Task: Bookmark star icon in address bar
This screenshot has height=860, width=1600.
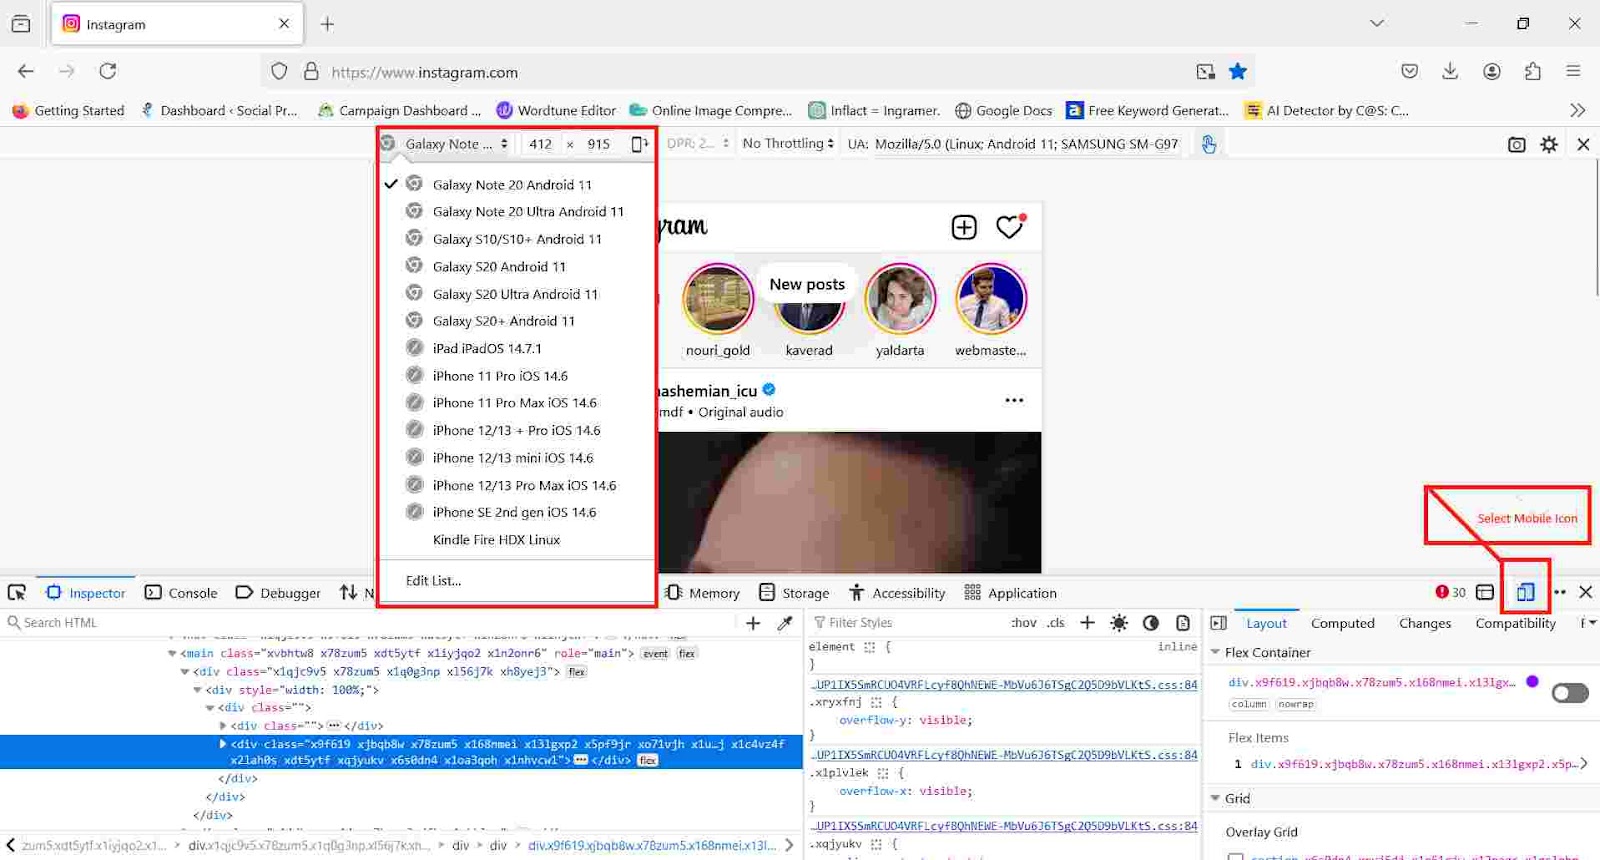Action: [x=1238, y=71]
